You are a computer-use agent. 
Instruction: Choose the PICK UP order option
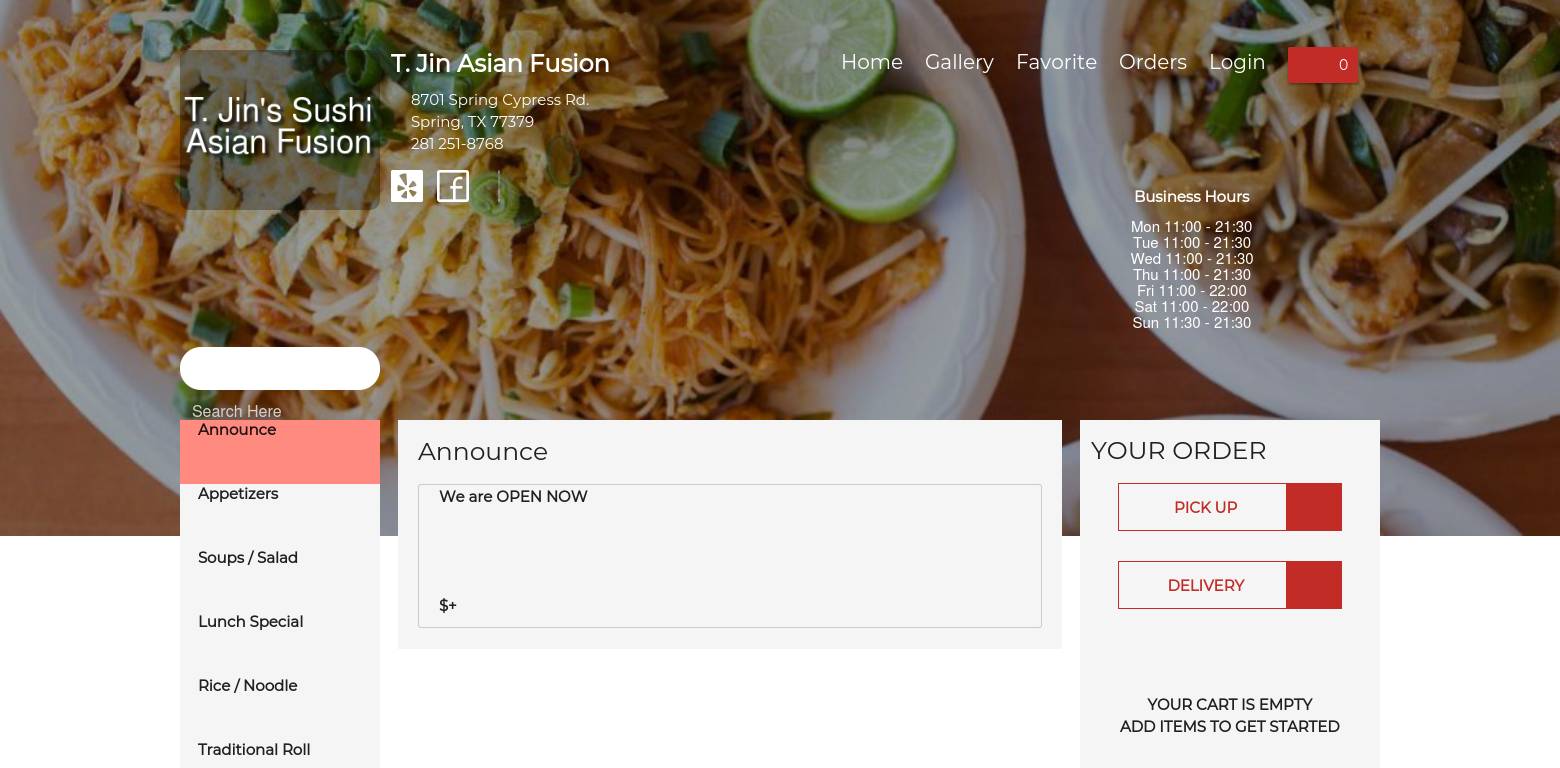point(1229,507)
